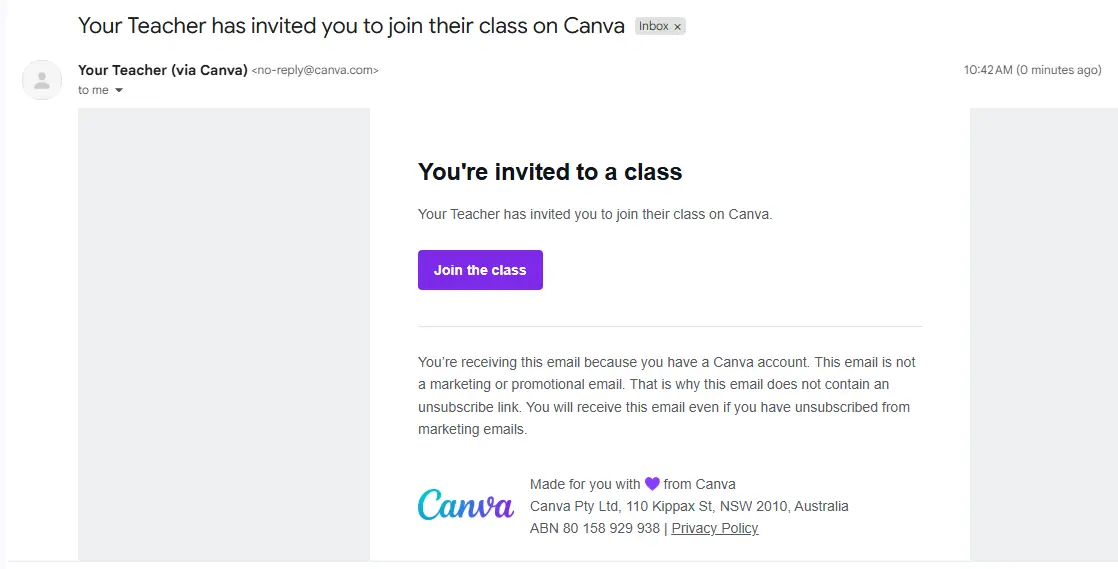The width and height of the screenshot is (1118, 569).
Task: Click the 'to me' recipient text
Action: [x=93, y=90]
